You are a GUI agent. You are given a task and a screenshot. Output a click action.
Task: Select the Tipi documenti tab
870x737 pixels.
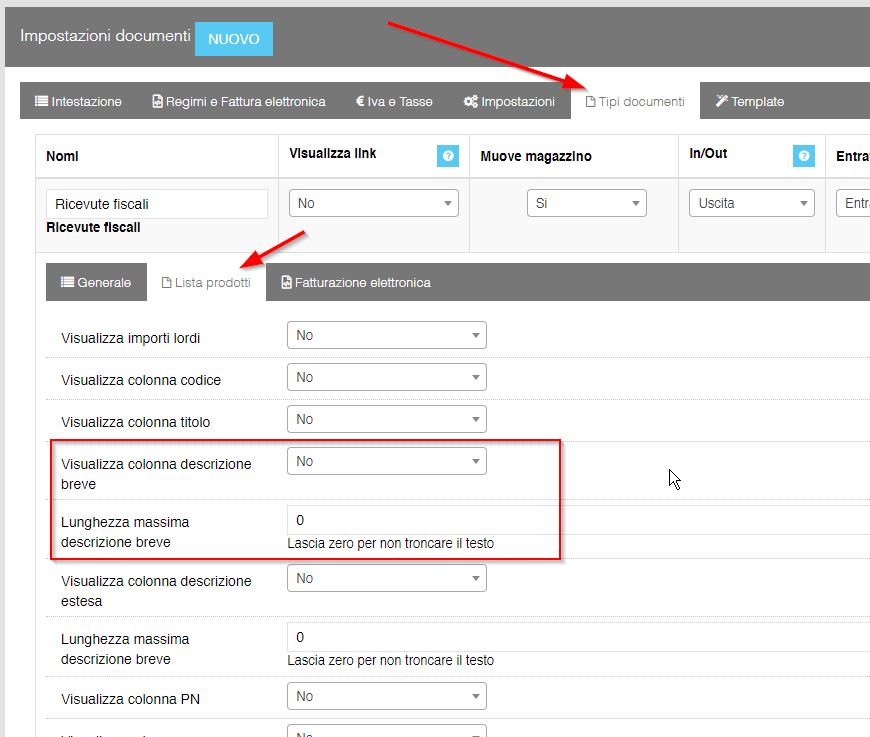[x=634, y=101]
